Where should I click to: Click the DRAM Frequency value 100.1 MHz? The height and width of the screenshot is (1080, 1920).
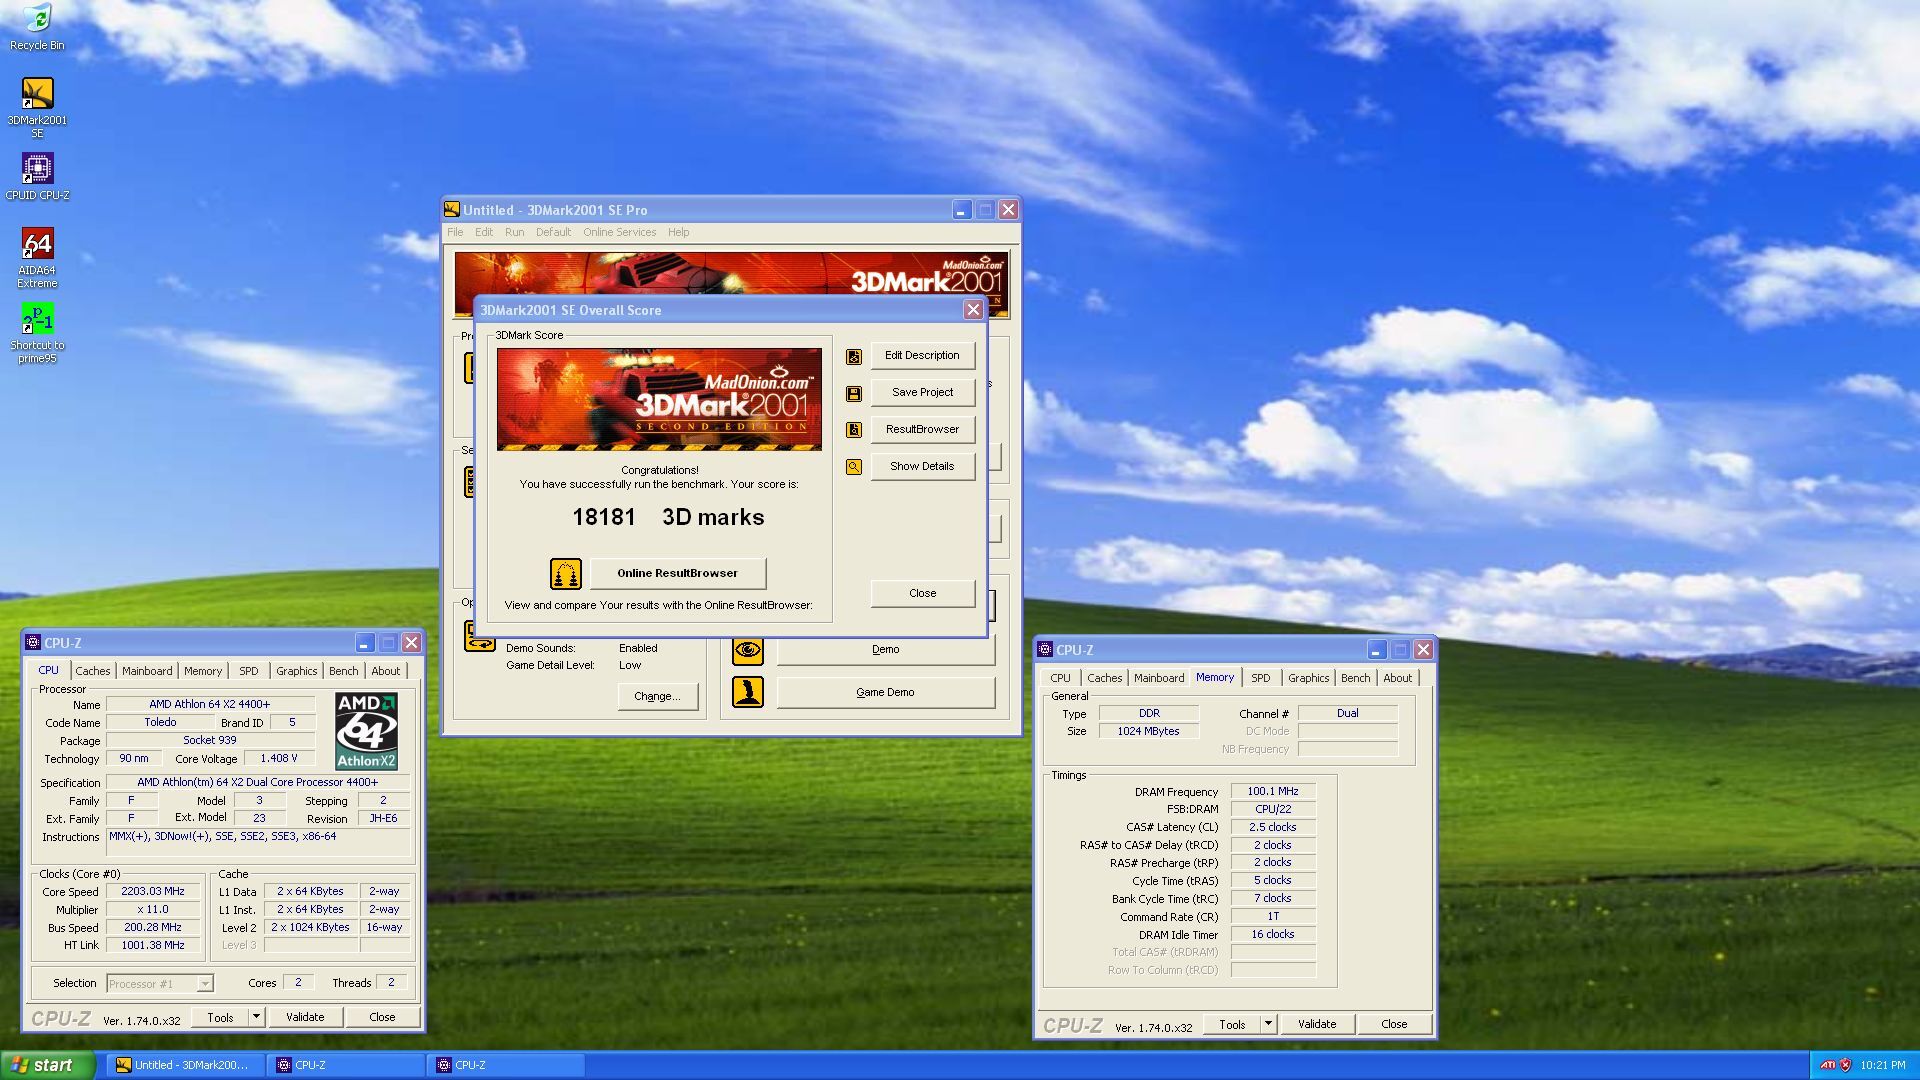point(1272,792)
